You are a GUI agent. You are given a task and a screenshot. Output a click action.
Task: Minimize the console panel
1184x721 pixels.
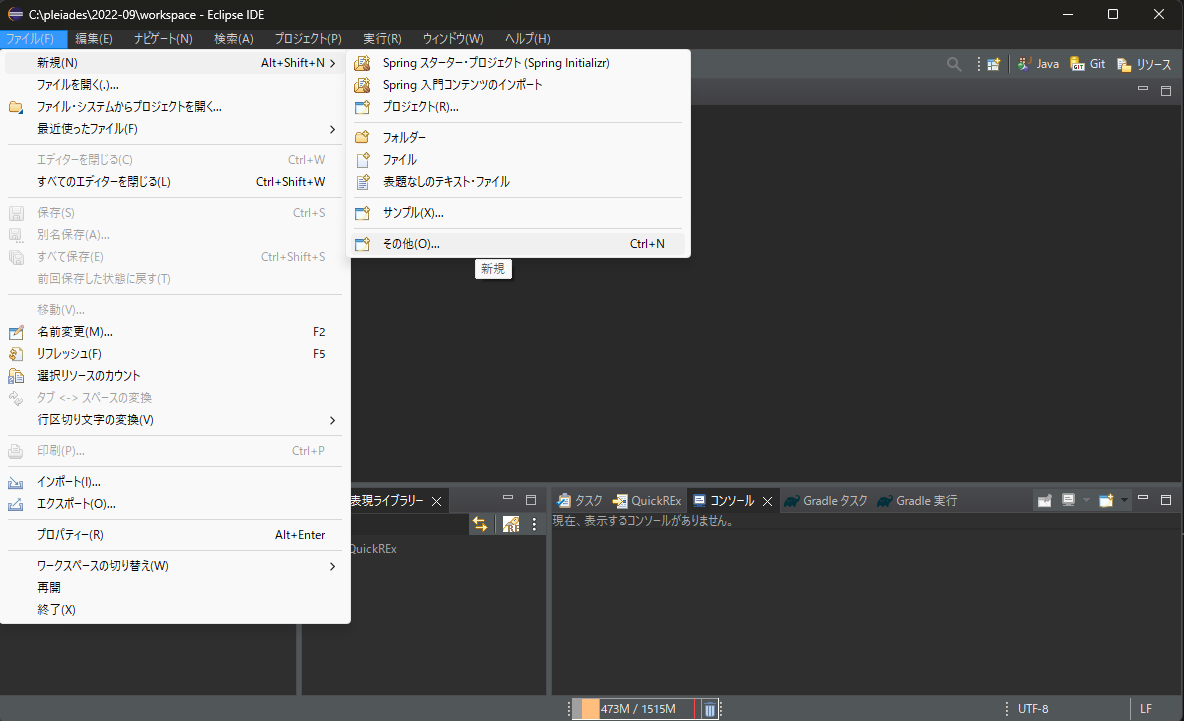pos(1142,498)
